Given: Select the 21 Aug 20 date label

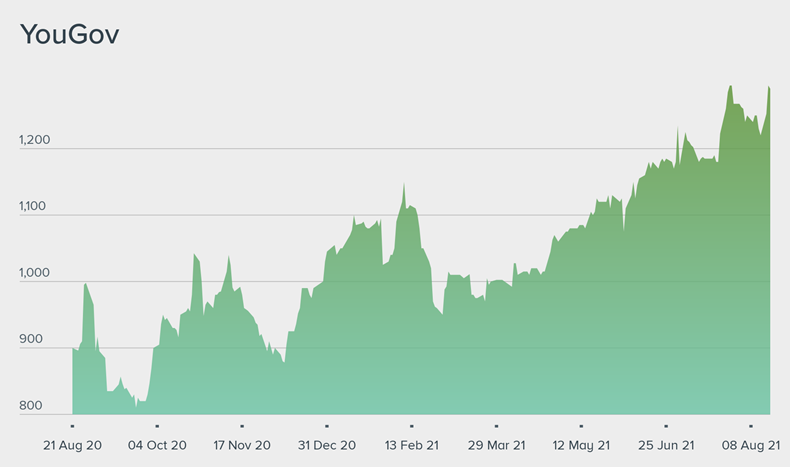Looking at the screenshot, I should click(73, 445).
